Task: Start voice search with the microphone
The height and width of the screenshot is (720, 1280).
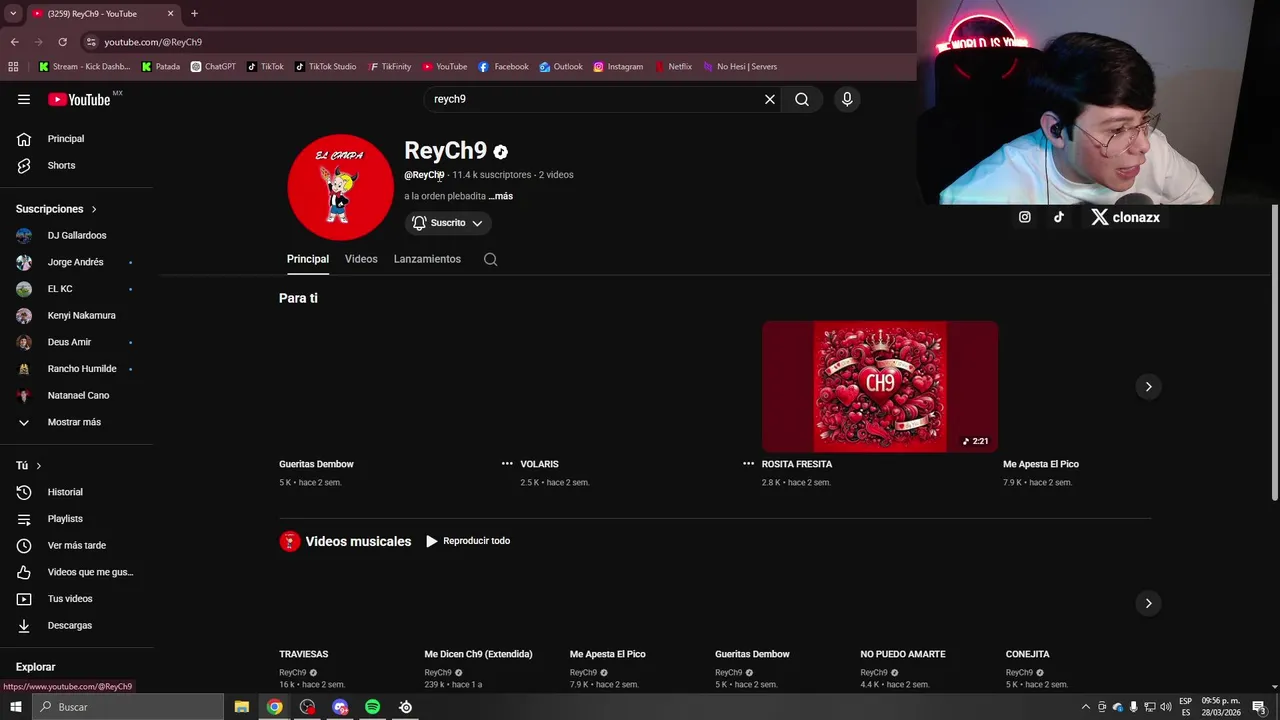Action: 847,99
